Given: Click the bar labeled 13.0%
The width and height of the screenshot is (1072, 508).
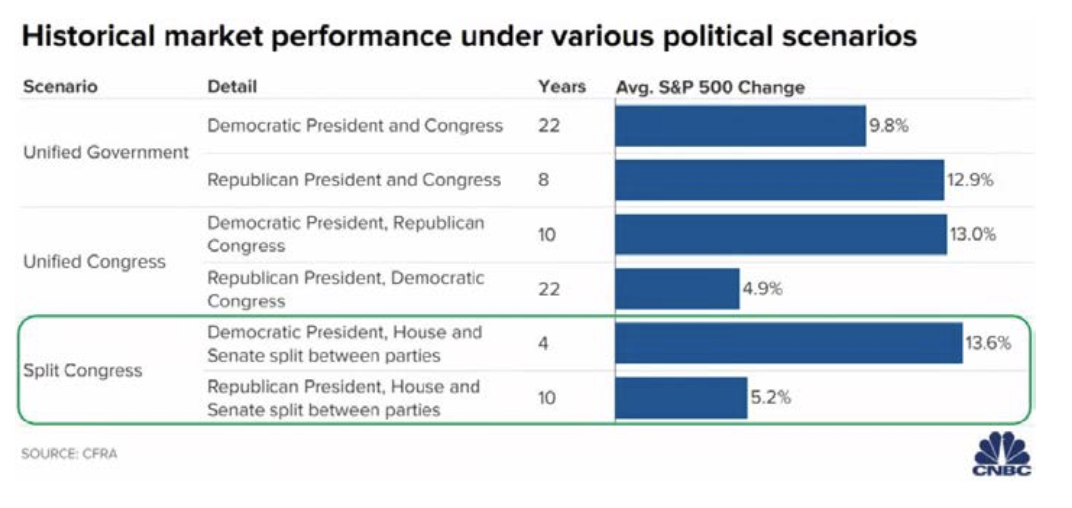Looking at the screenshot, I should [x=780, y=234].
